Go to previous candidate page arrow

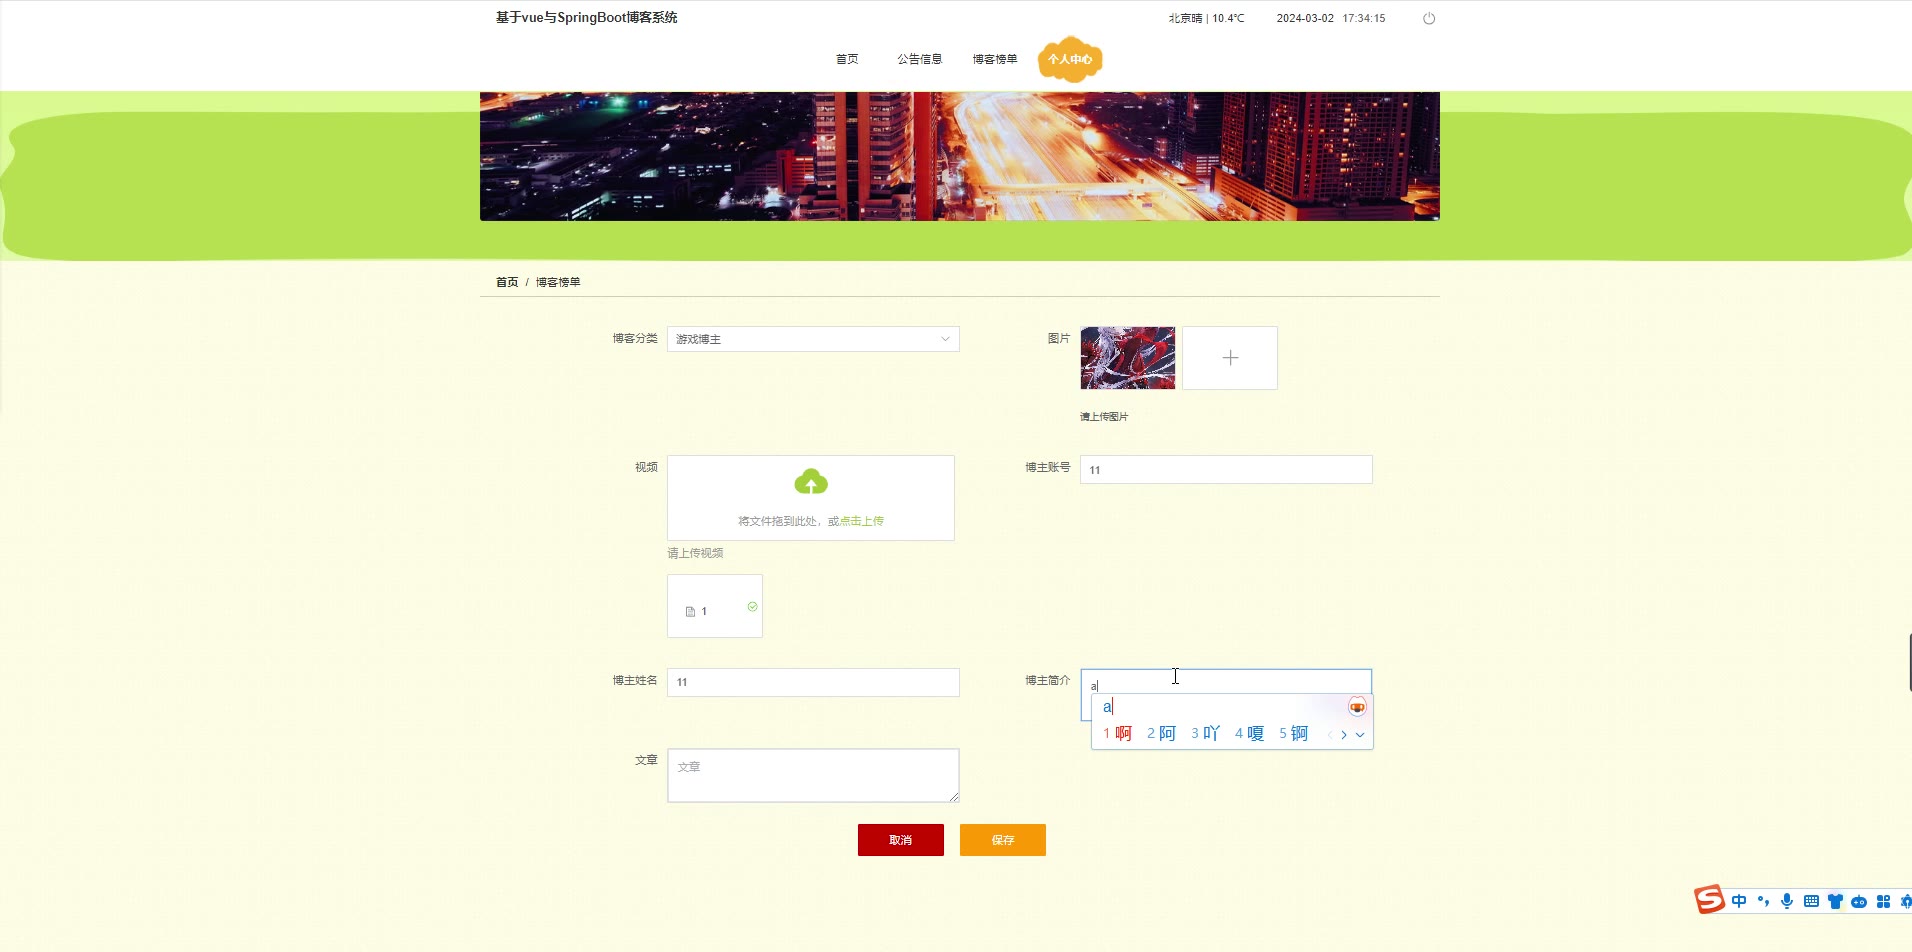1329,735
